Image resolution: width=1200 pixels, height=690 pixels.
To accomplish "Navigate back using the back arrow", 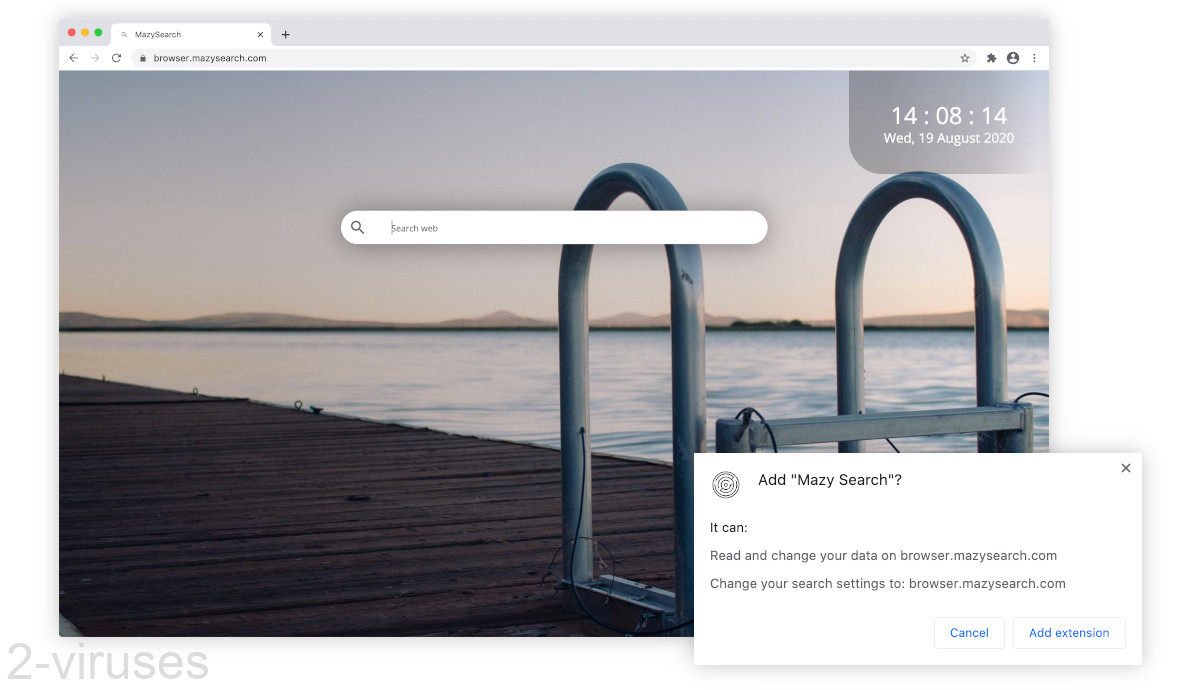I will coord(73,58).
